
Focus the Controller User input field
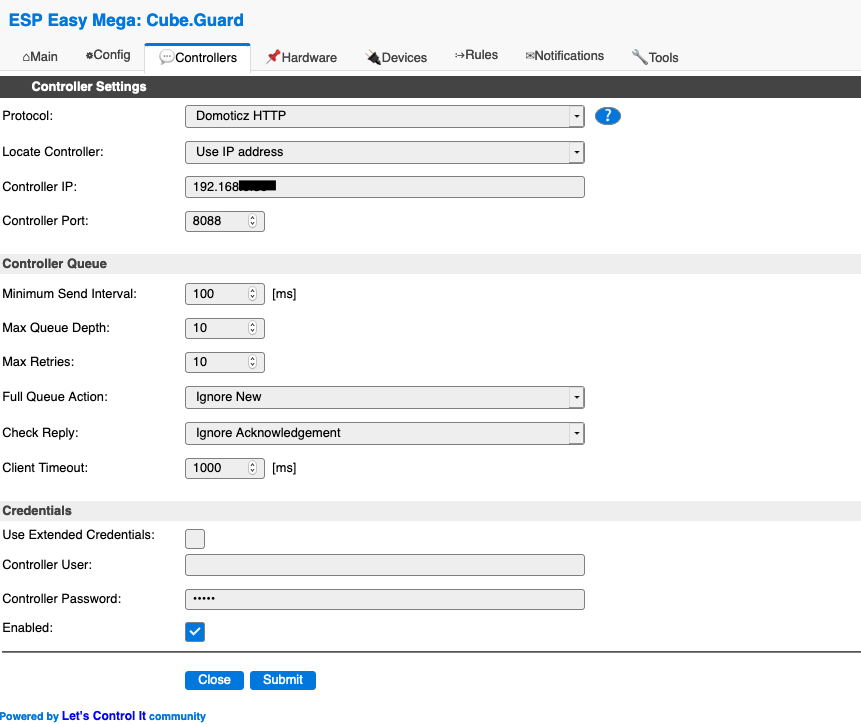[384, 565]
